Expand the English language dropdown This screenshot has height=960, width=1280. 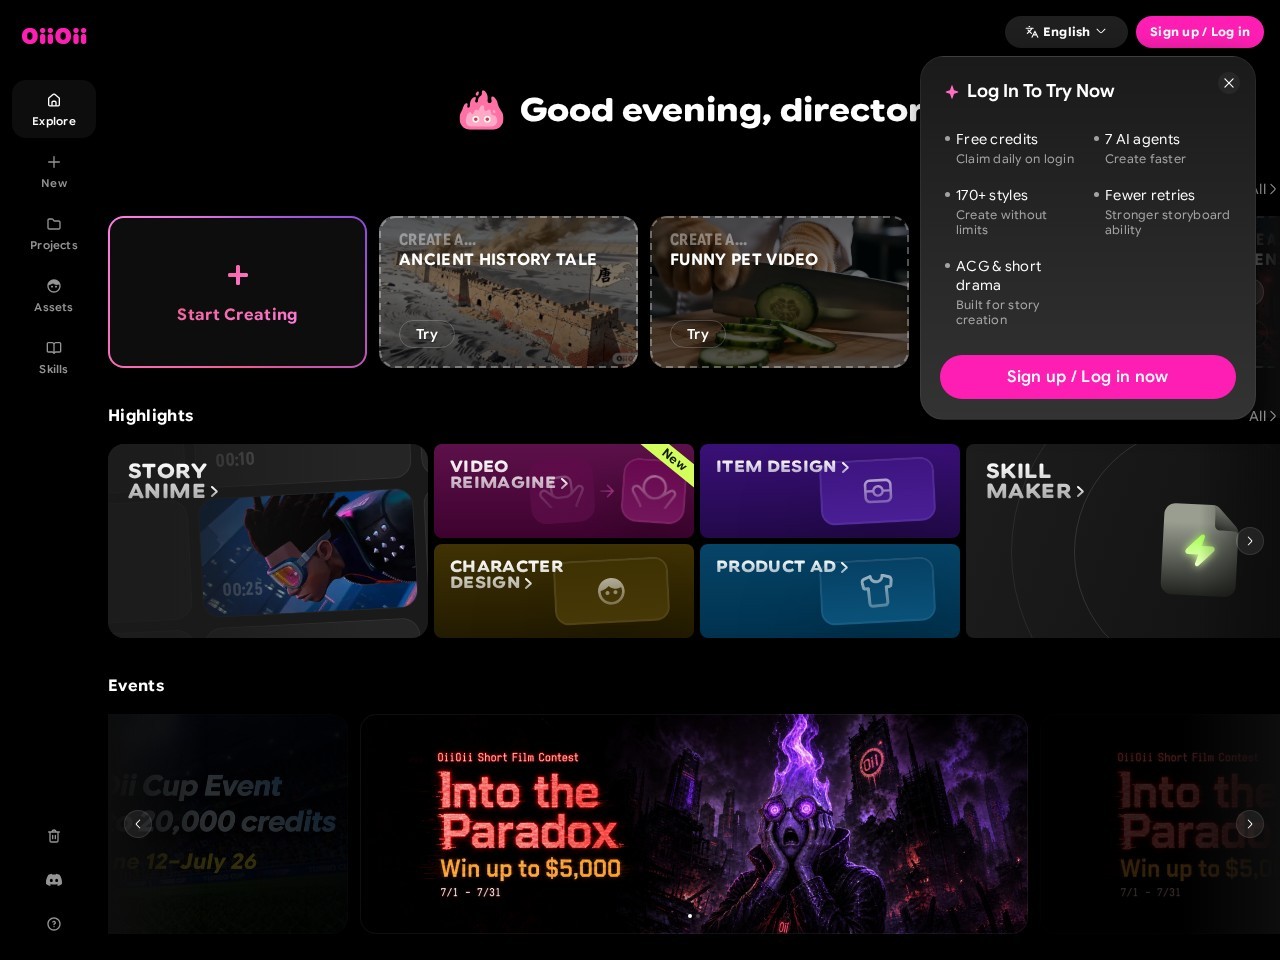1066,32
